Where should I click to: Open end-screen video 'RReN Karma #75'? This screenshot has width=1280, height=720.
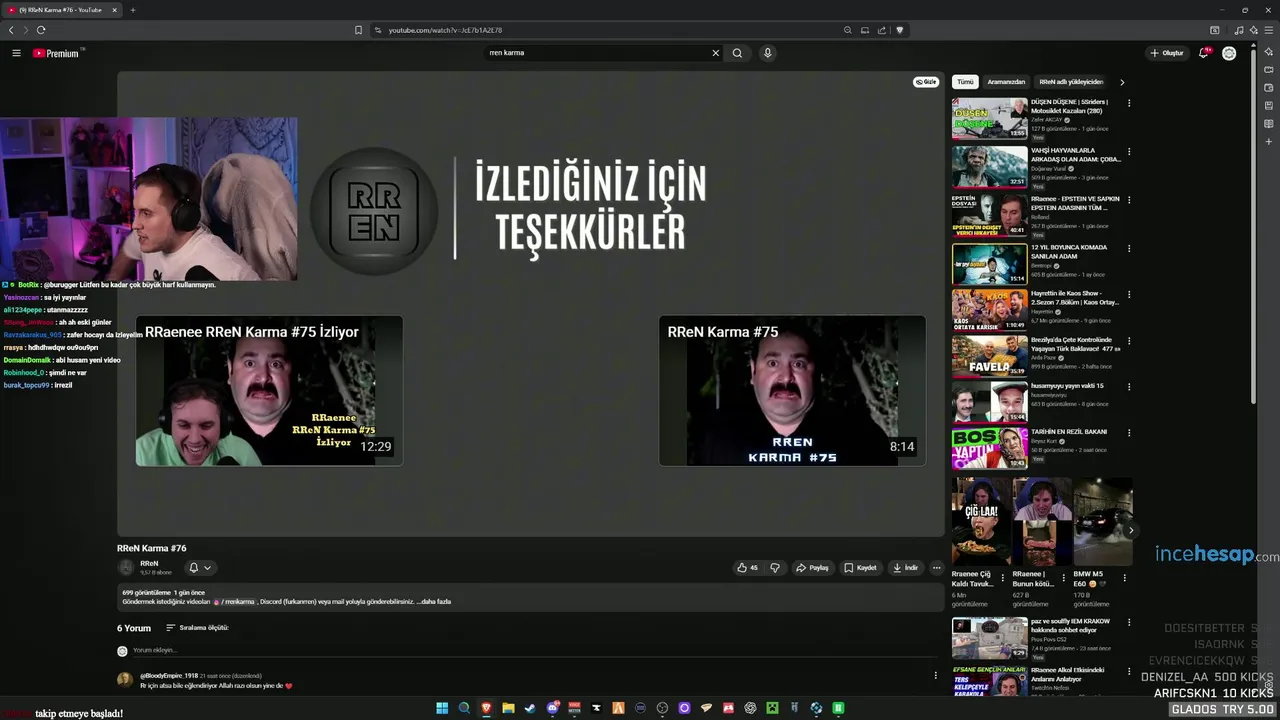tap(792, 391)
